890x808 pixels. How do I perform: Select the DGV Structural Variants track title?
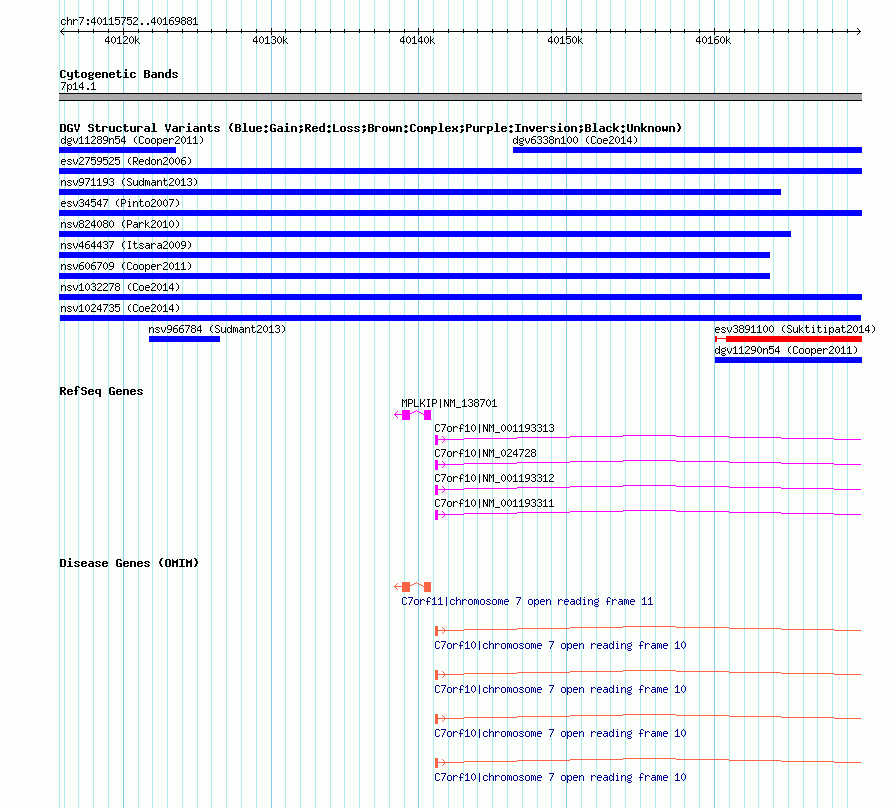(371, 128)
